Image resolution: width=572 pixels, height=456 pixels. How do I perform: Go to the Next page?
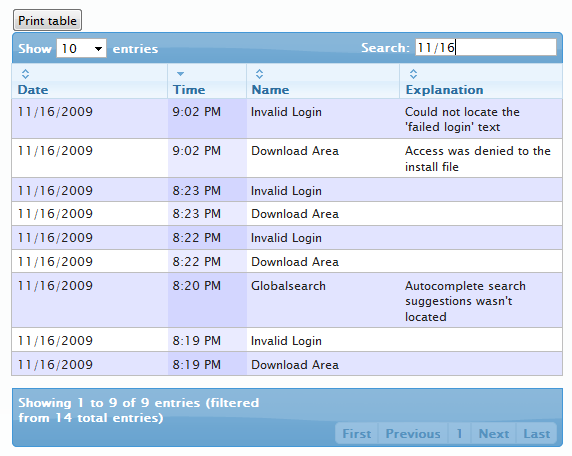point(494,433)
